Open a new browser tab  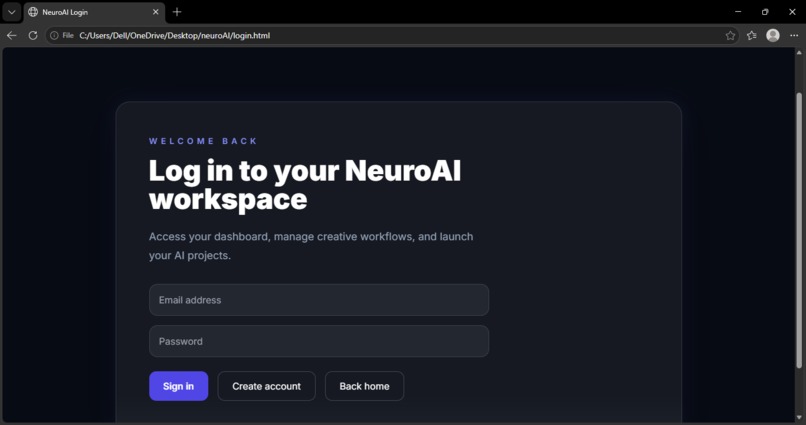pos(177,12)
